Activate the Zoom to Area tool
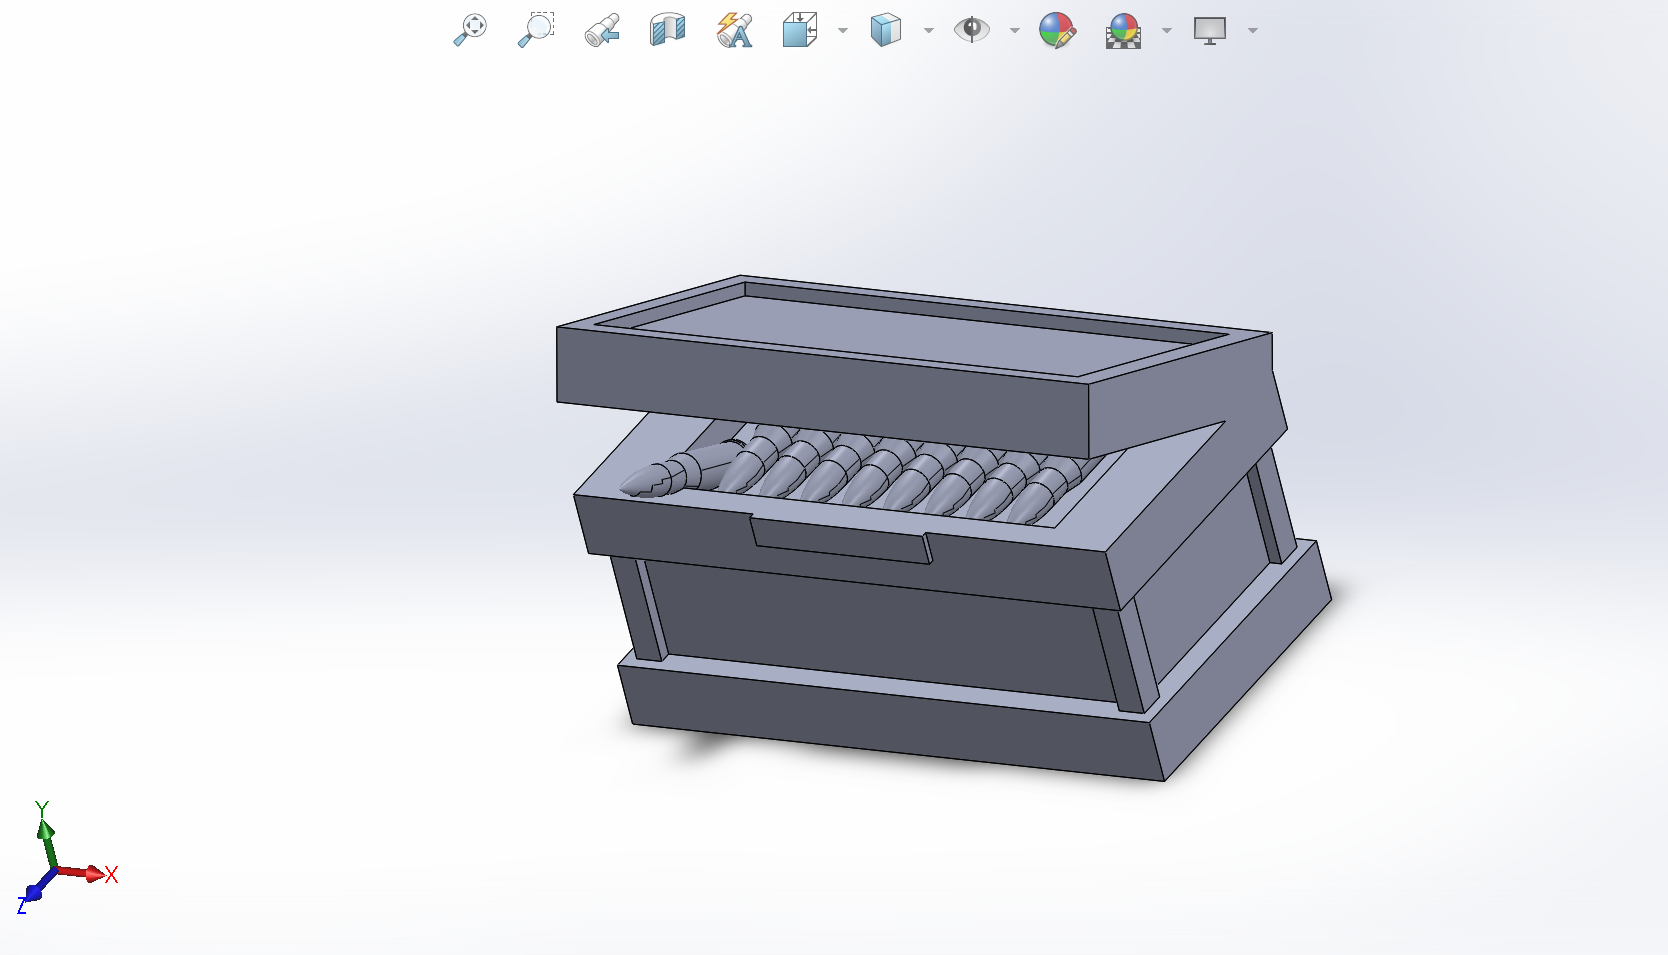The image size is (1668, 955). pos(536,29)
